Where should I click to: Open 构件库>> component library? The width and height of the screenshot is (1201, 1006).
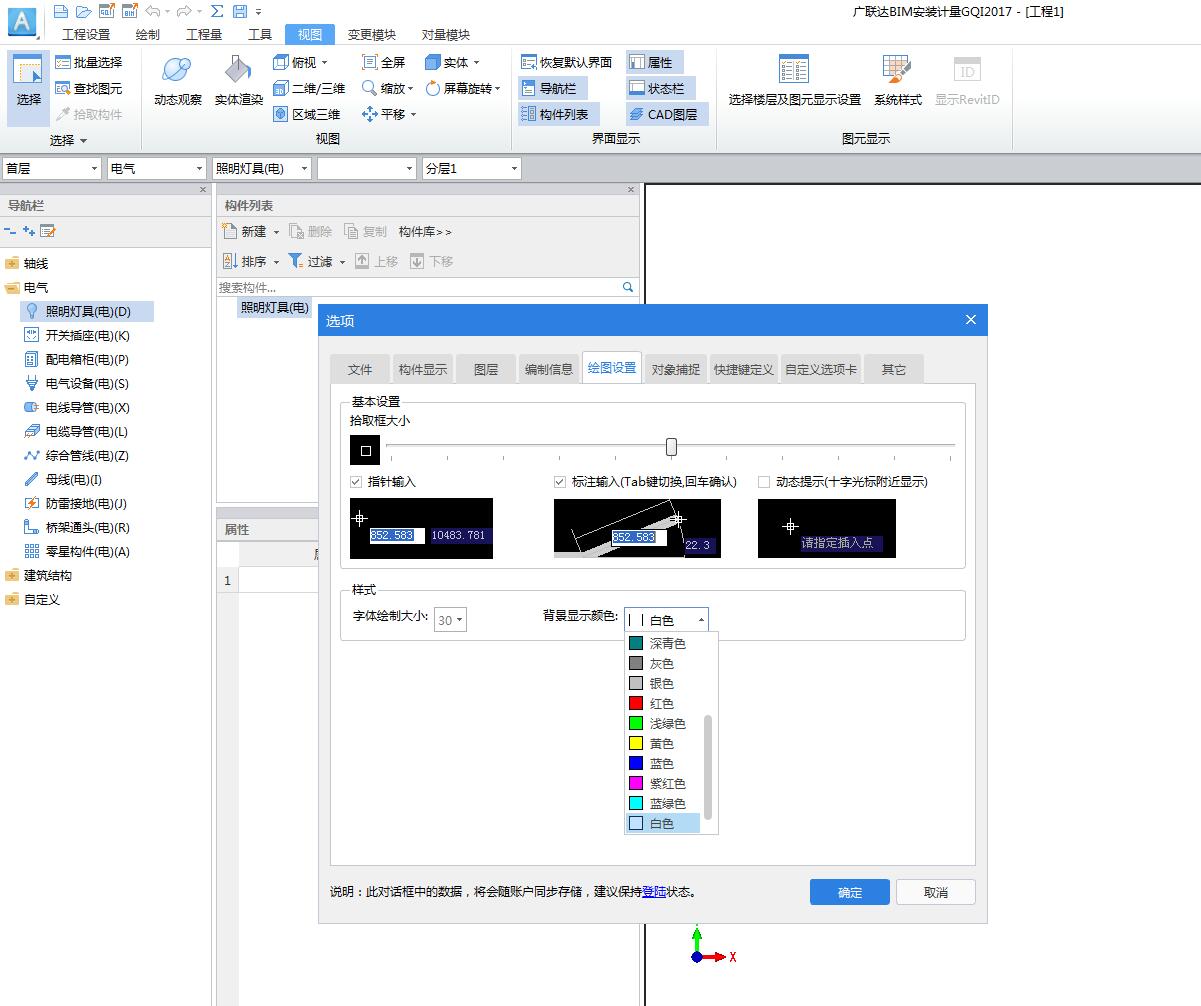425,231
